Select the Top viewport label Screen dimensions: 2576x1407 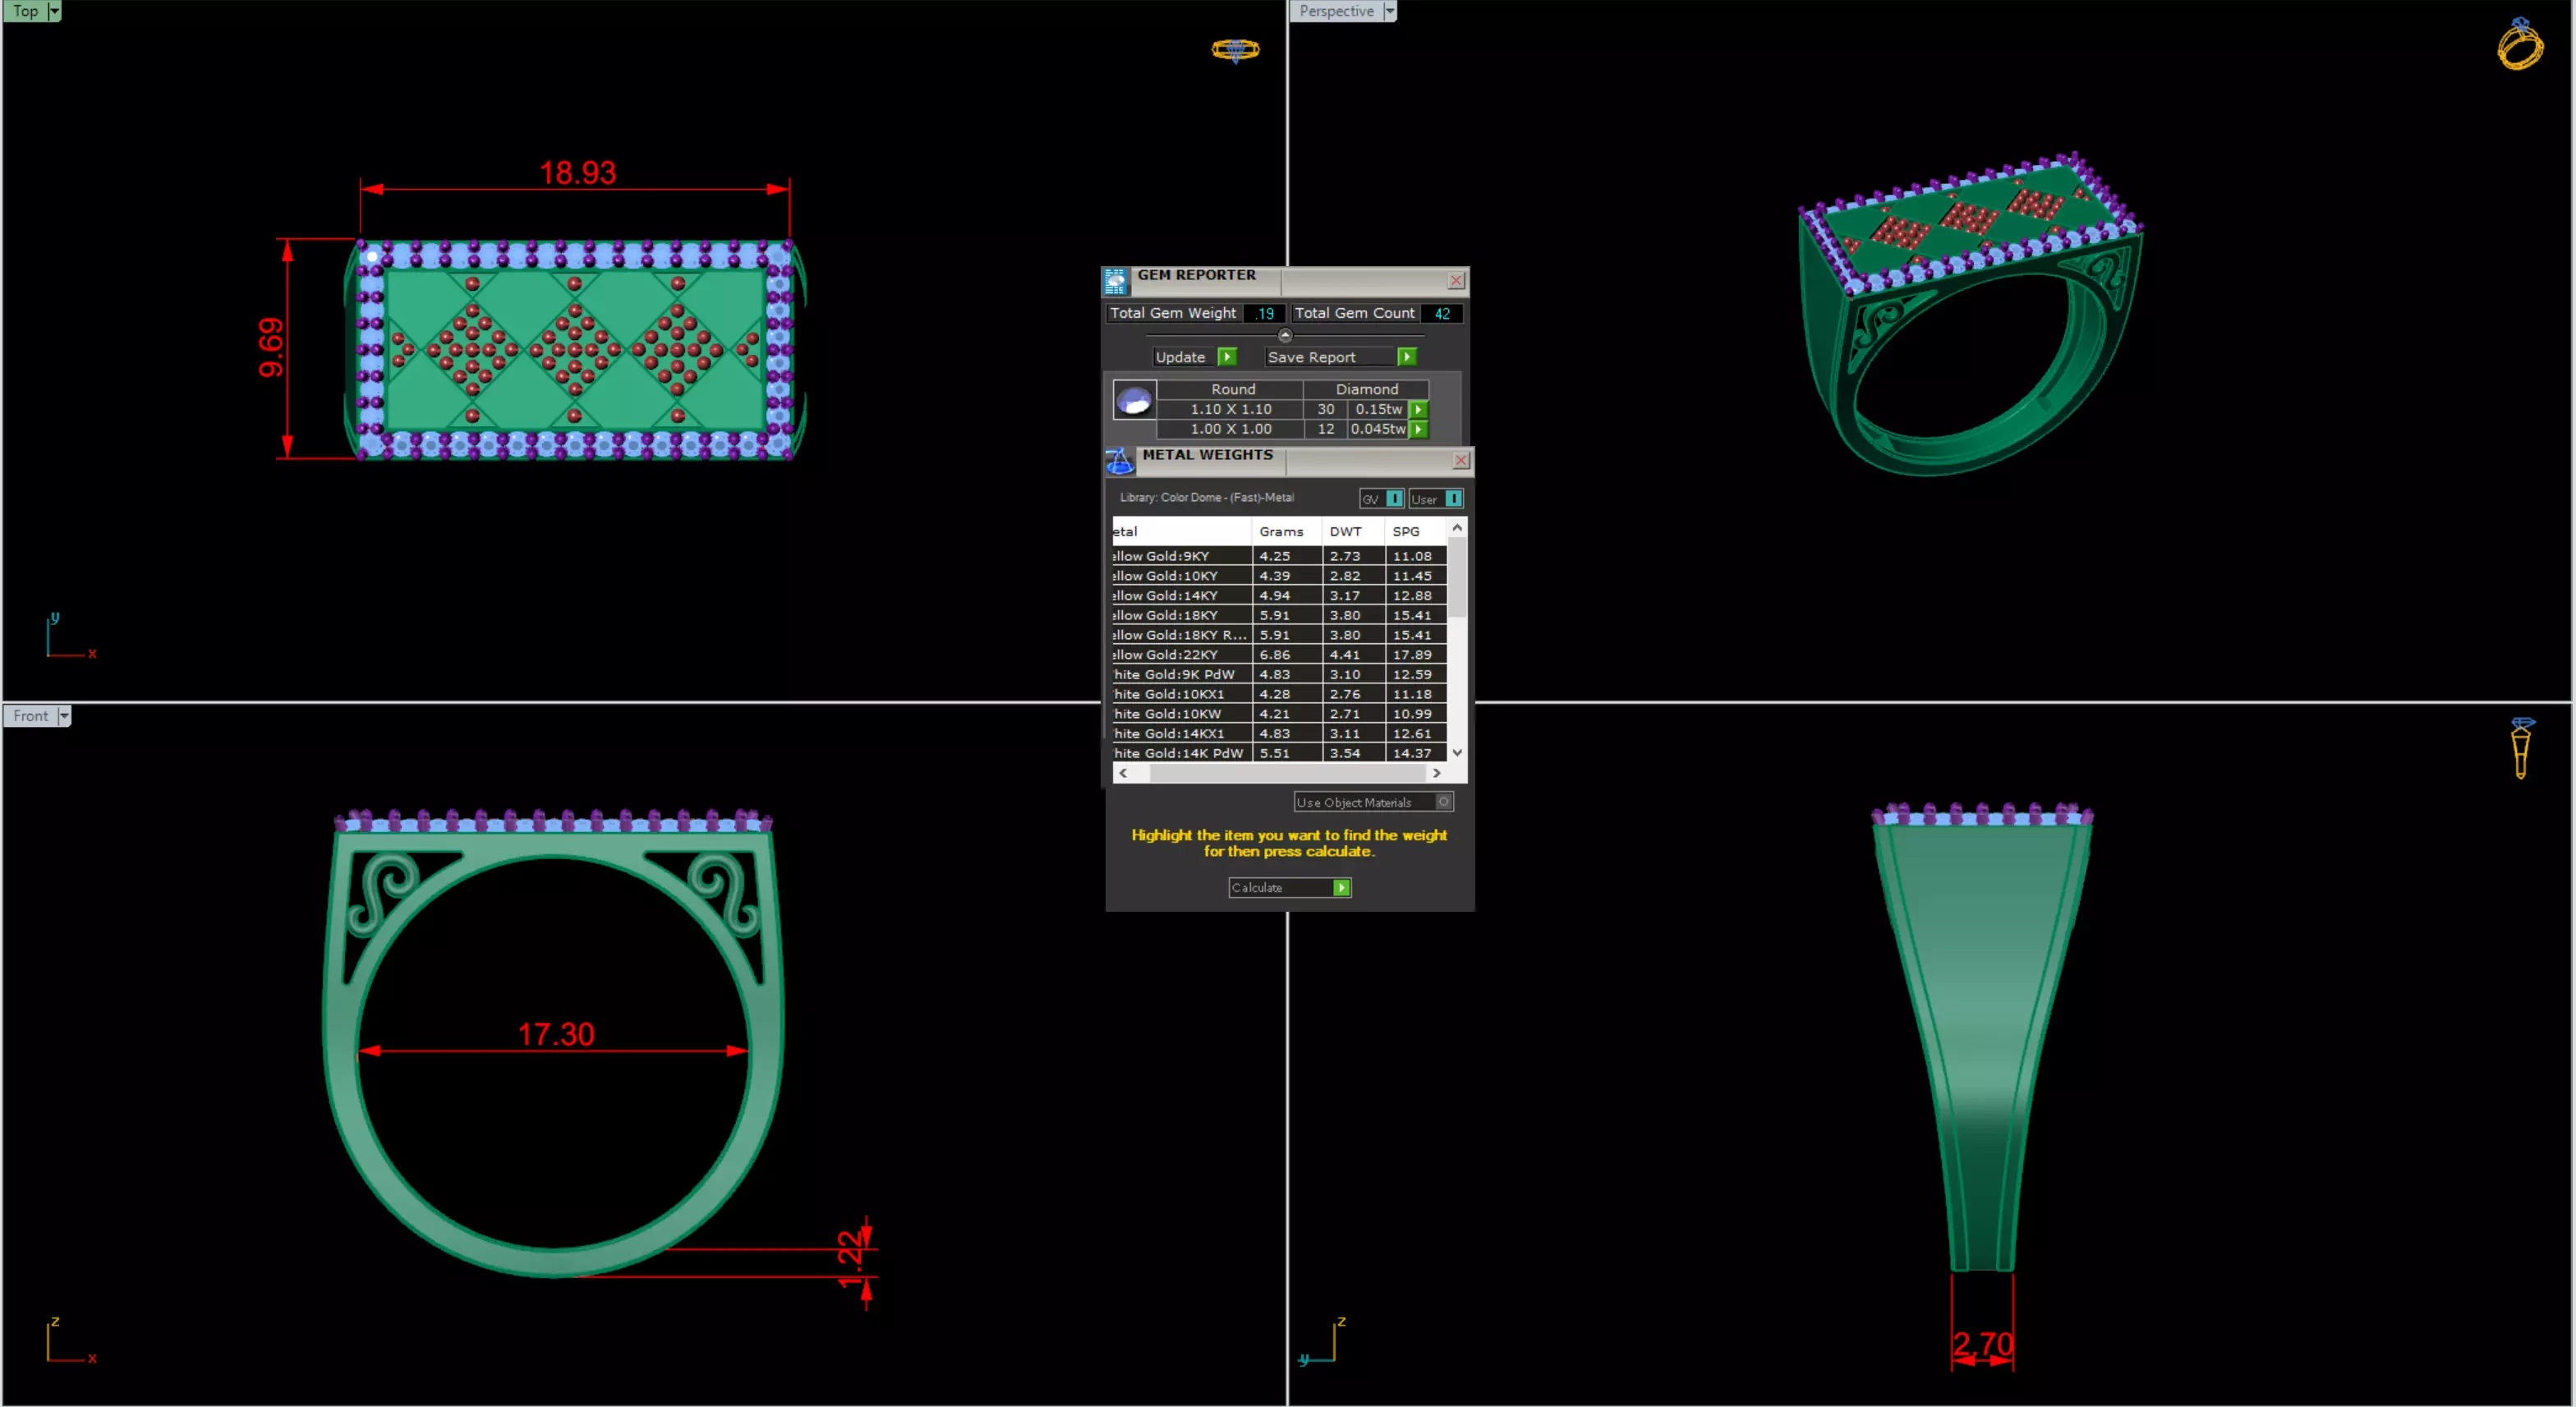pyautogui.click(x=25, y=11)
